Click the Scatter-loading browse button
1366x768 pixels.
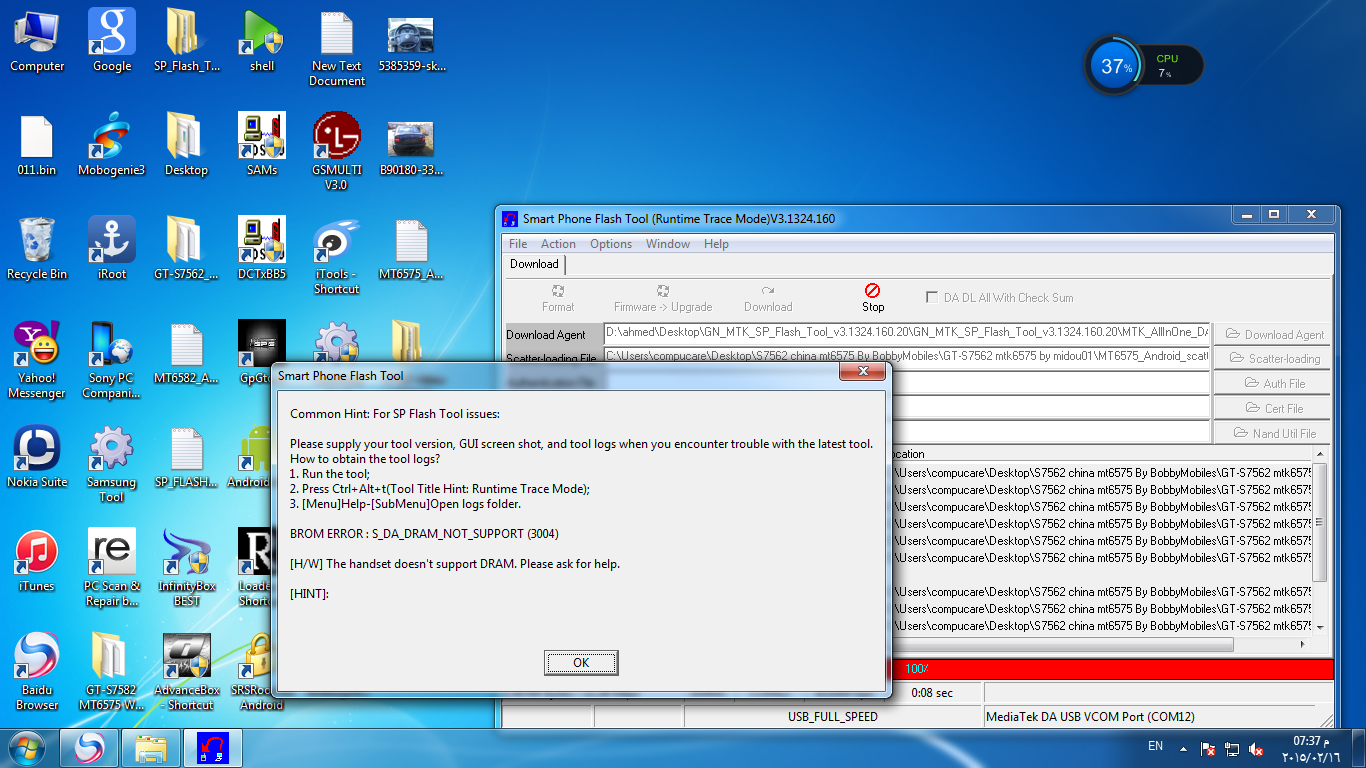click(x=1274, y=358)
